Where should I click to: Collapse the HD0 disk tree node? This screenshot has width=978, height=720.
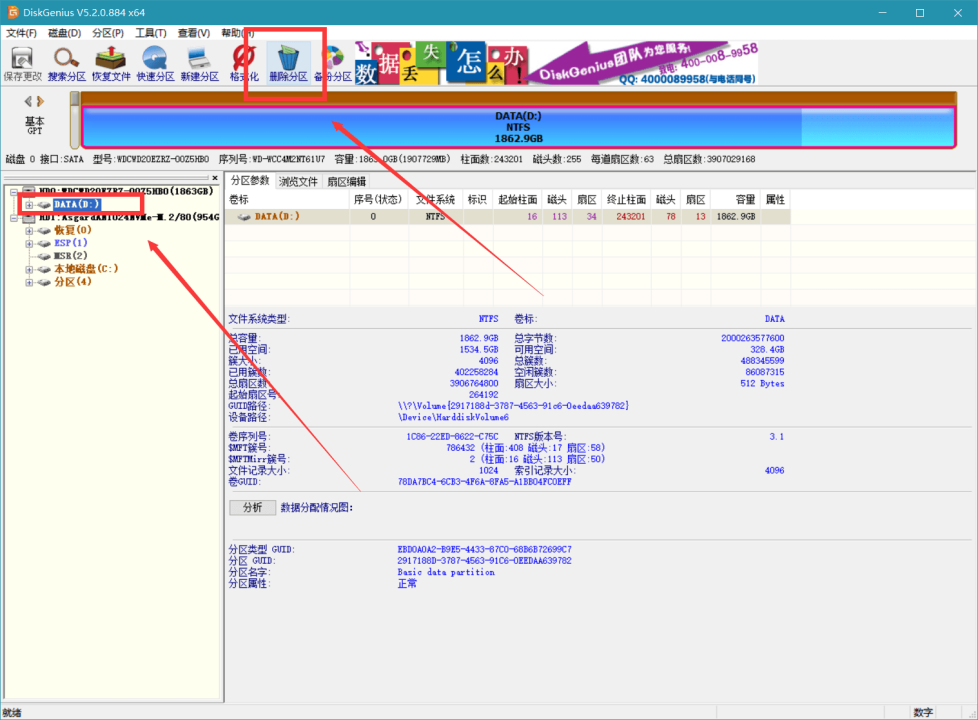14,192
